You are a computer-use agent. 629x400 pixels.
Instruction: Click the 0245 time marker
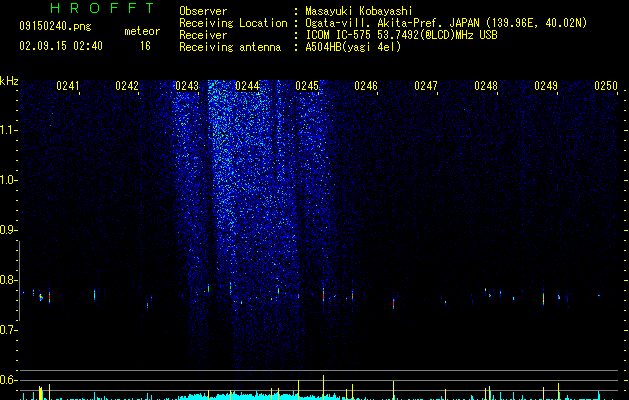tap(307, 86)
